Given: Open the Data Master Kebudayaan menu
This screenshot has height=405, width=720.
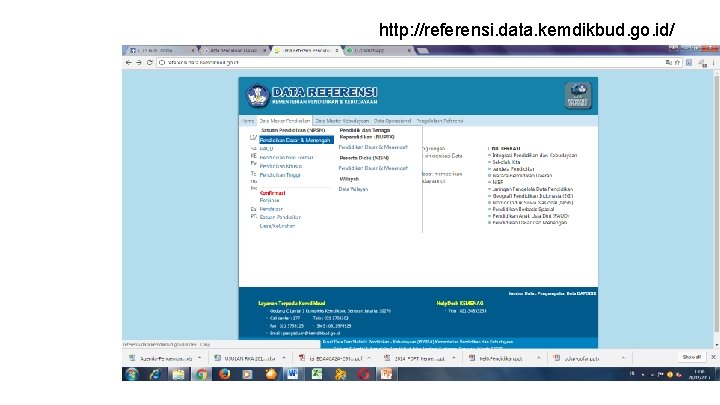Looking at the screenshot, I should coord(342,121).
